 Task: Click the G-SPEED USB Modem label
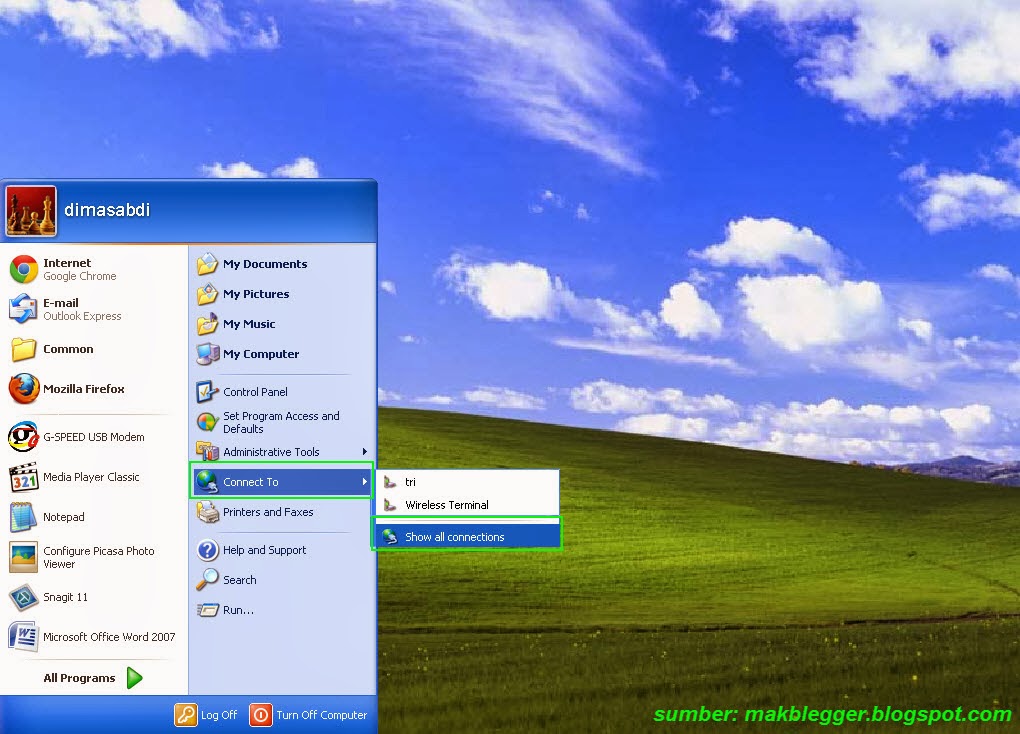click(94, 437)
